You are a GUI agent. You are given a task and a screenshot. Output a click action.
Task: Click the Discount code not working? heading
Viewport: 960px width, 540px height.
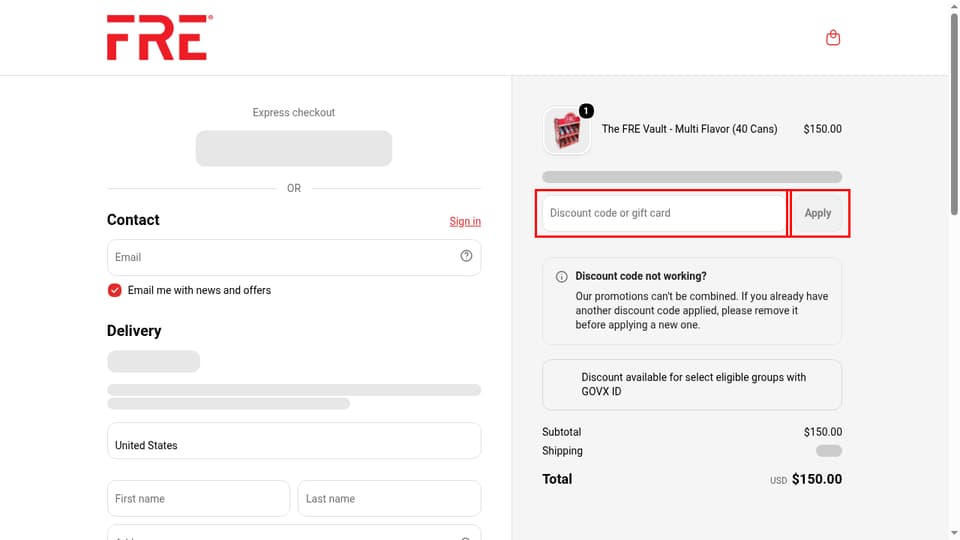point(640,276)
